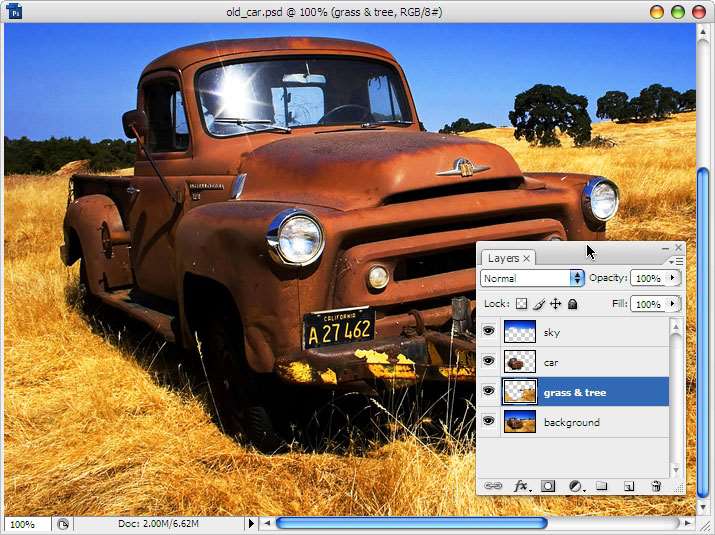
Task: Click the car layer thumbnail
Action: click(520, 362)
